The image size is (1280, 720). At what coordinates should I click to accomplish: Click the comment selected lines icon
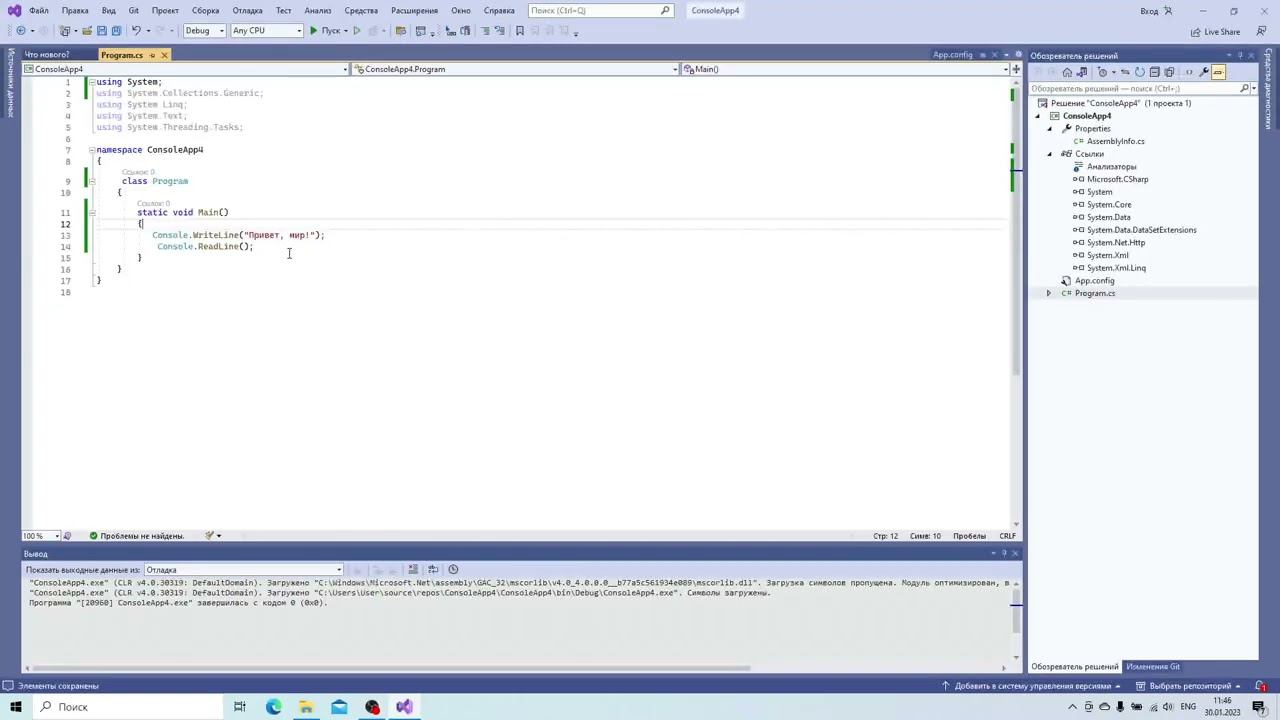tap(485, 30)
